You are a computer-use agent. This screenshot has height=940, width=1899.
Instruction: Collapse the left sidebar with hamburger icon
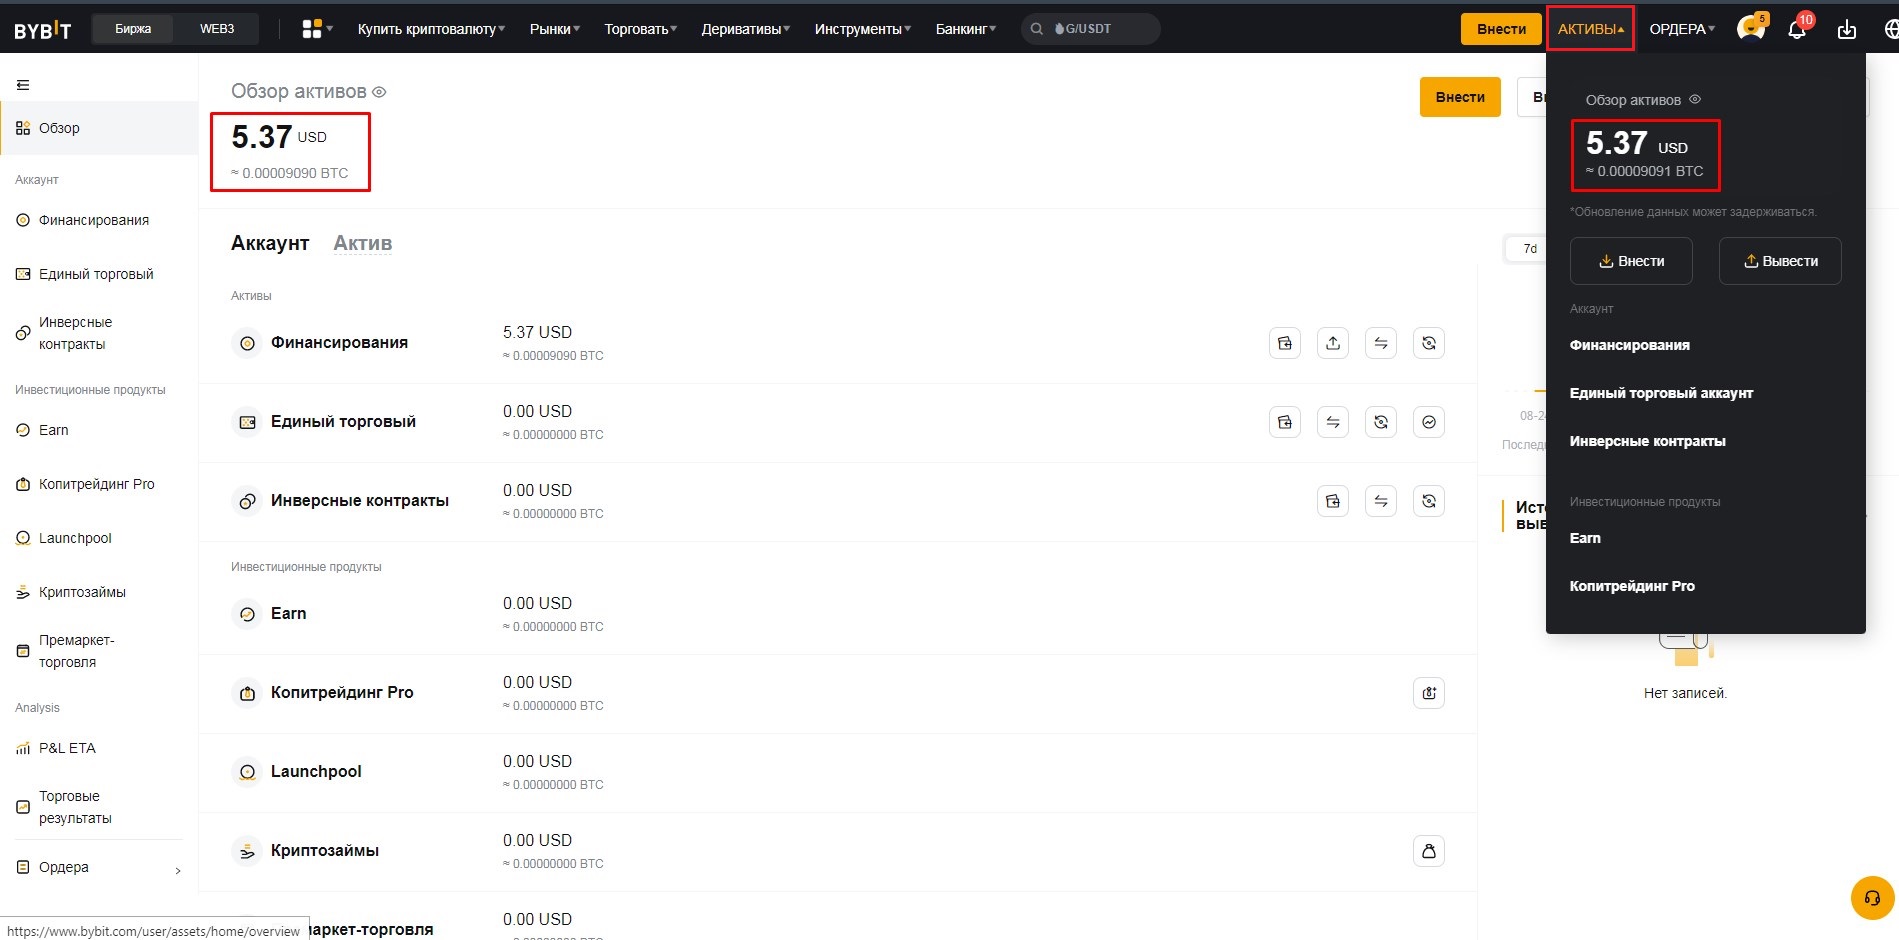[23, 85]
